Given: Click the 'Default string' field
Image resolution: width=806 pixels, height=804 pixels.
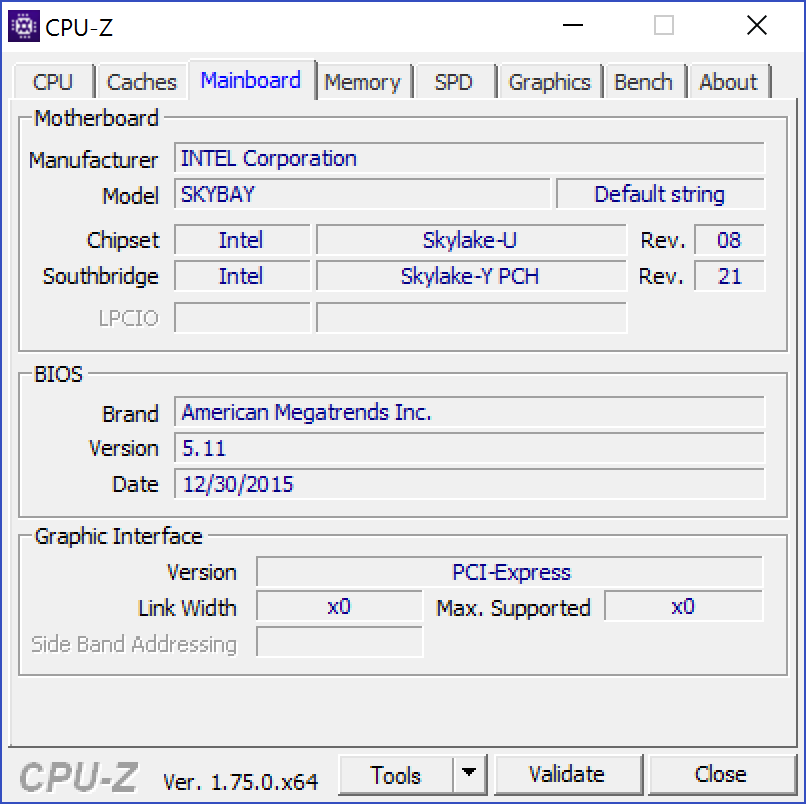Looking at the screenshot, I should coord(661,194).
